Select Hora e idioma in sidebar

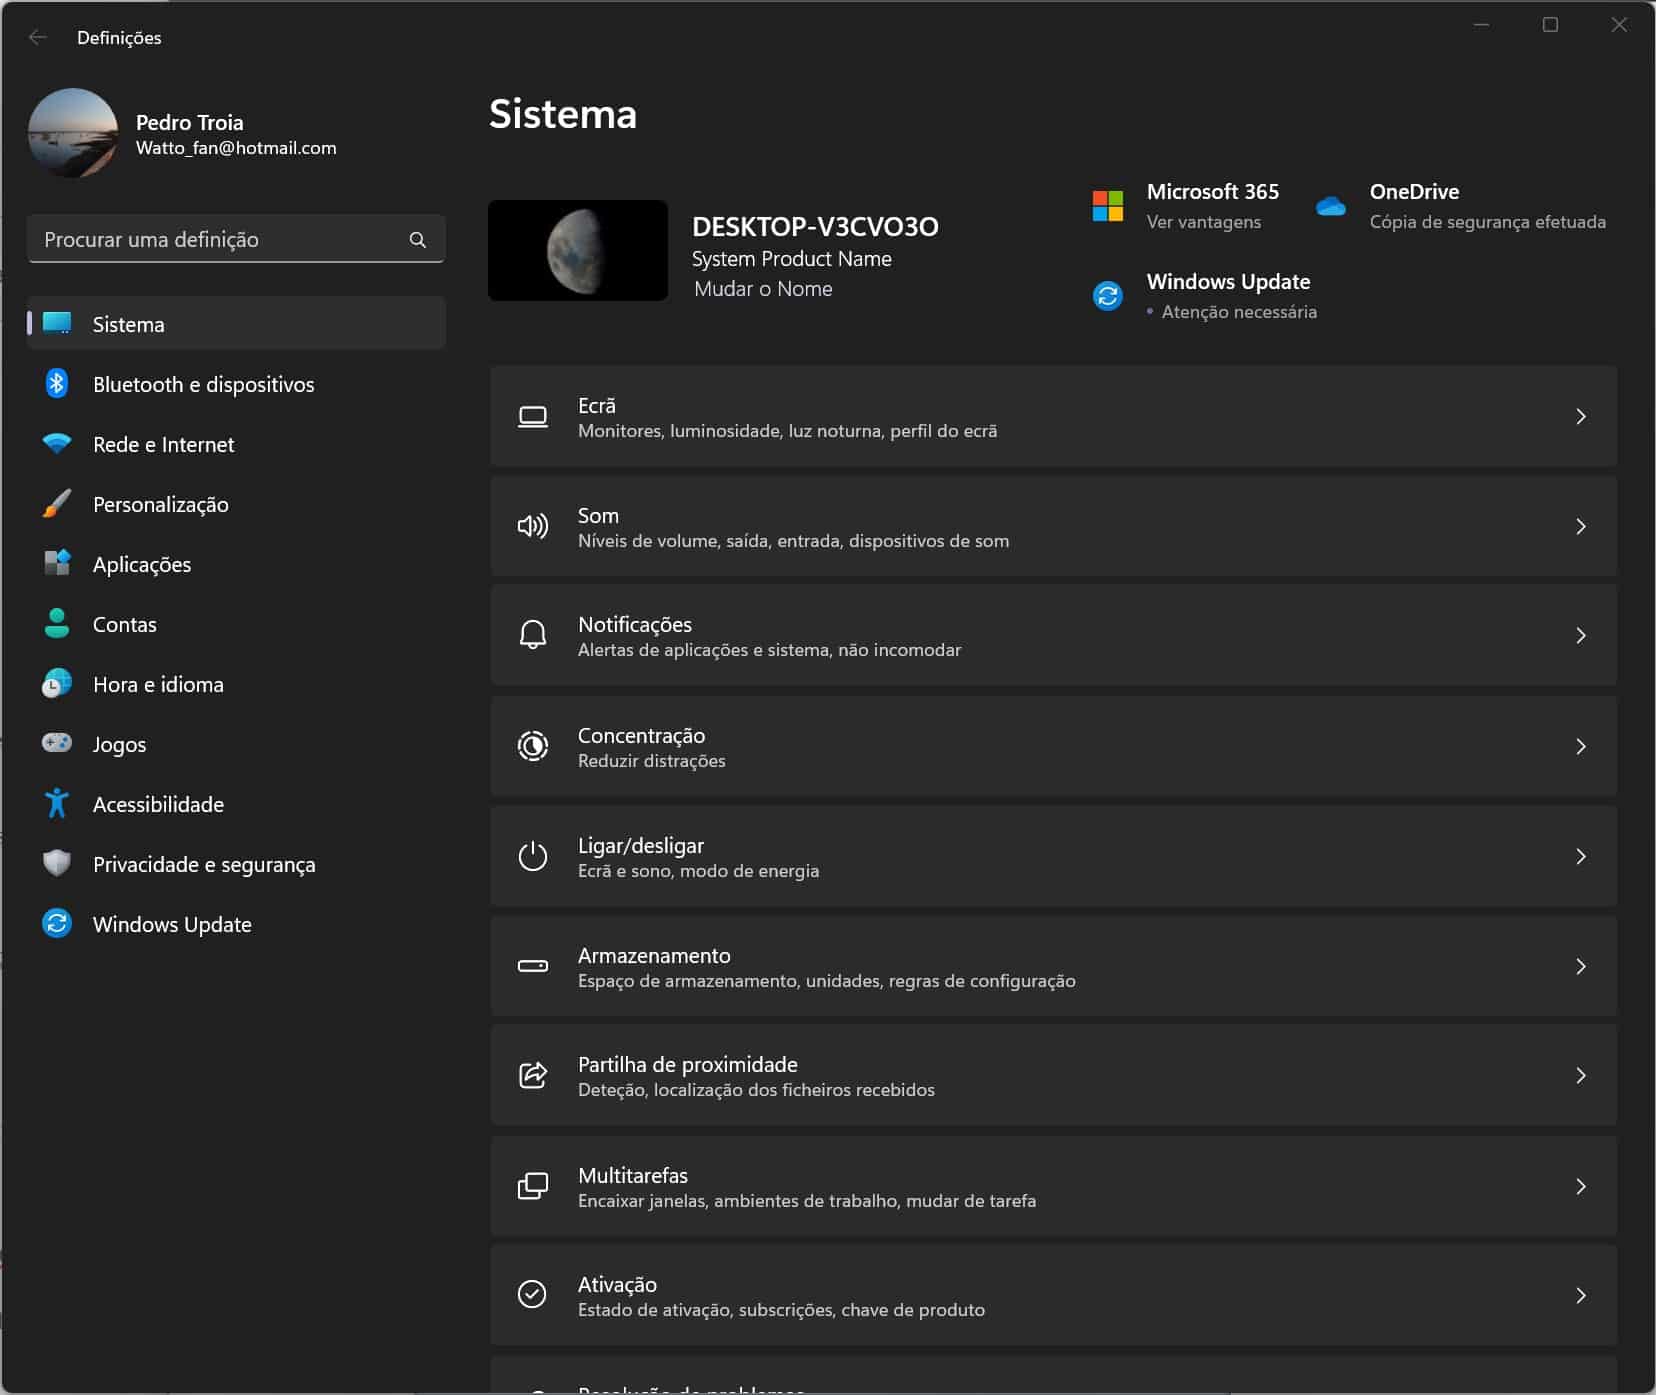pos(158,684)
